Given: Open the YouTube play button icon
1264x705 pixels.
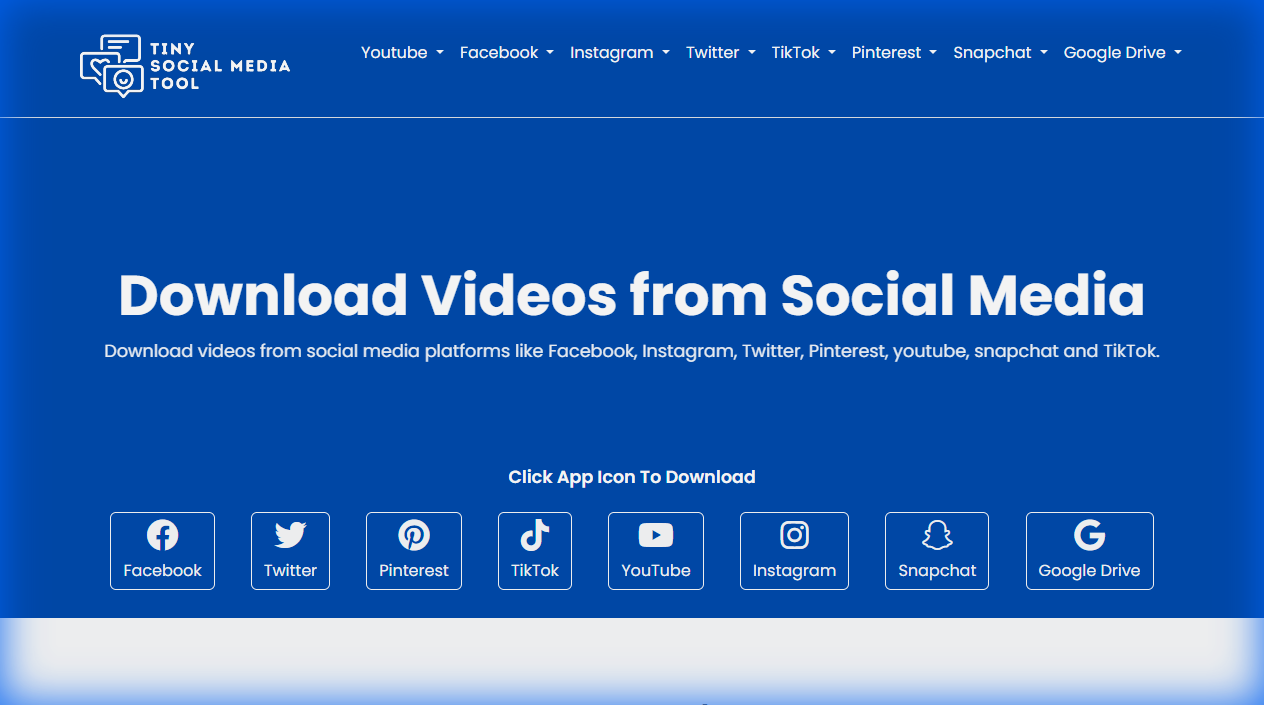Looking at the screenshot, I should 655,535.
